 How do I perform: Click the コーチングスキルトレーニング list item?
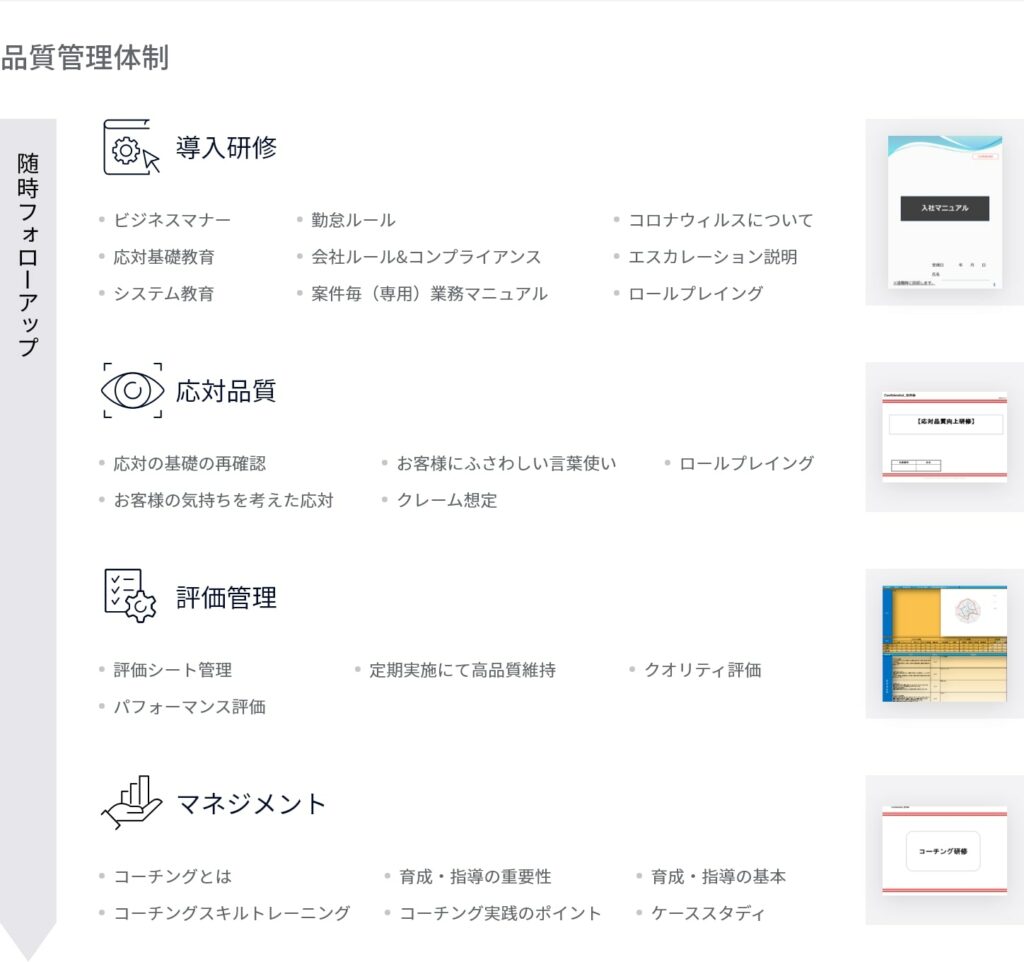pyautogui.click(x=232, y=913)
